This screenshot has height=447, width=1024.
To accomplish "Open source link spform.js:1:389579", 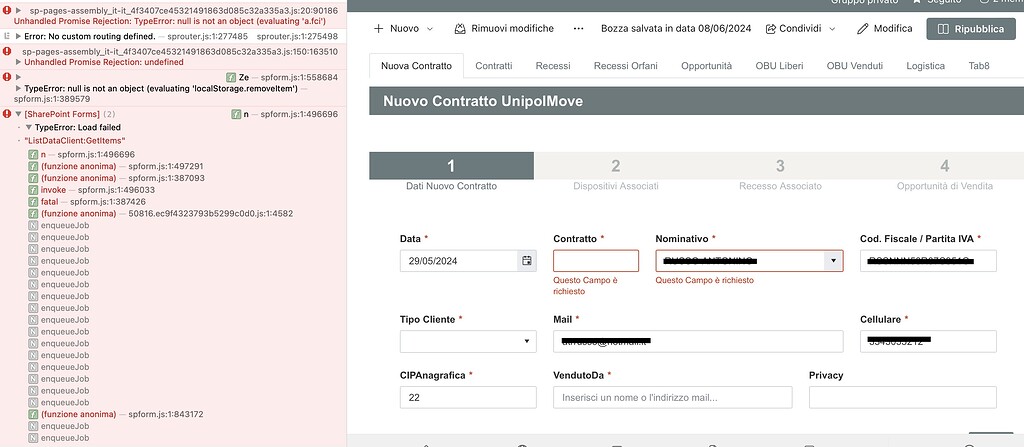I will [52, 99].
